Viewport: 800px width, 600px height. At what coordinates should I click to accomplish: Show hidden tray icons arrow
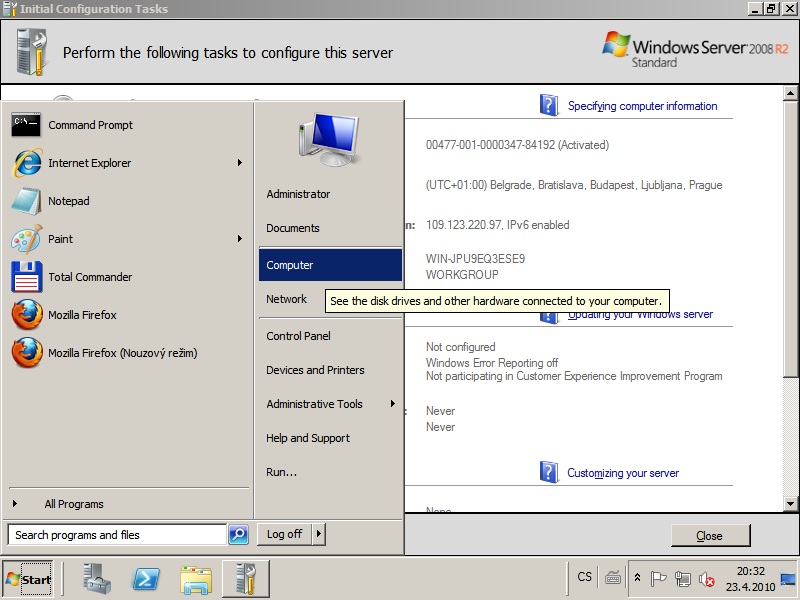[637, 579]
